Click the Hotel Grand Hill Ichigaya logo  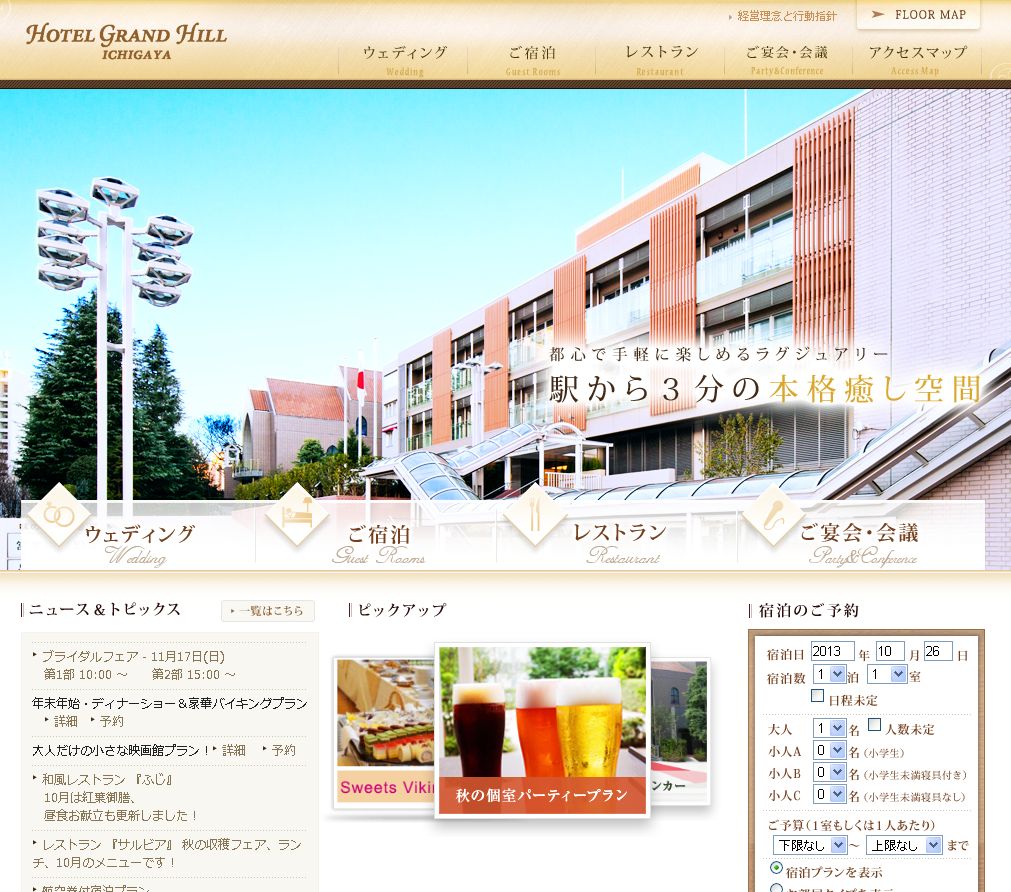126,40
